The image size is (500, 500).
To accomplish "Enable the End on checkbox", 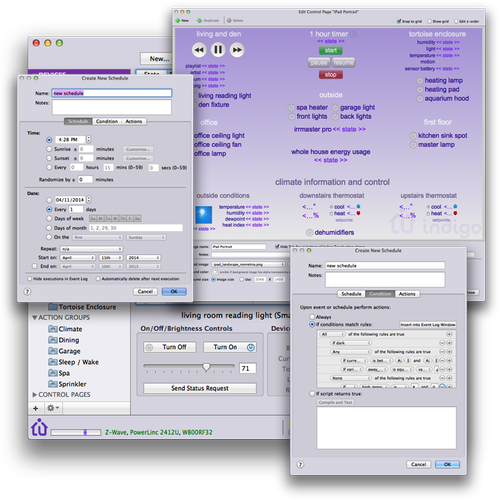I will [34, 266].
